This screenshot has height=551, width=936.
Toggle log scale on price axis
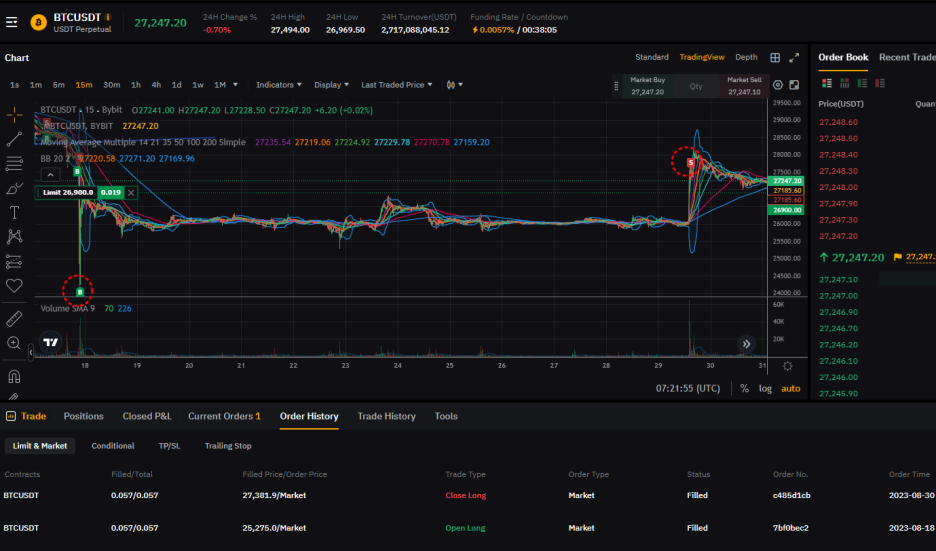(x=765, y=388)
